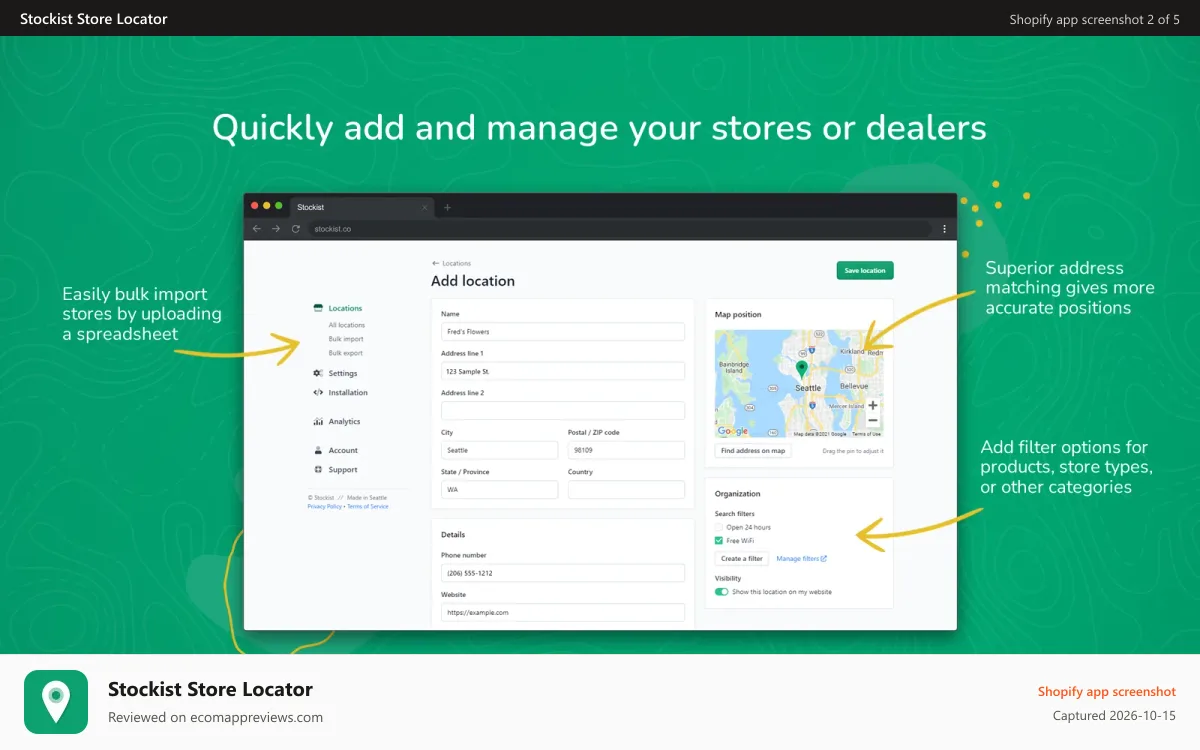Click 'Reviewed on ecomappreviews.com' text
This screenshot has width=1200, height=750.
215,717
